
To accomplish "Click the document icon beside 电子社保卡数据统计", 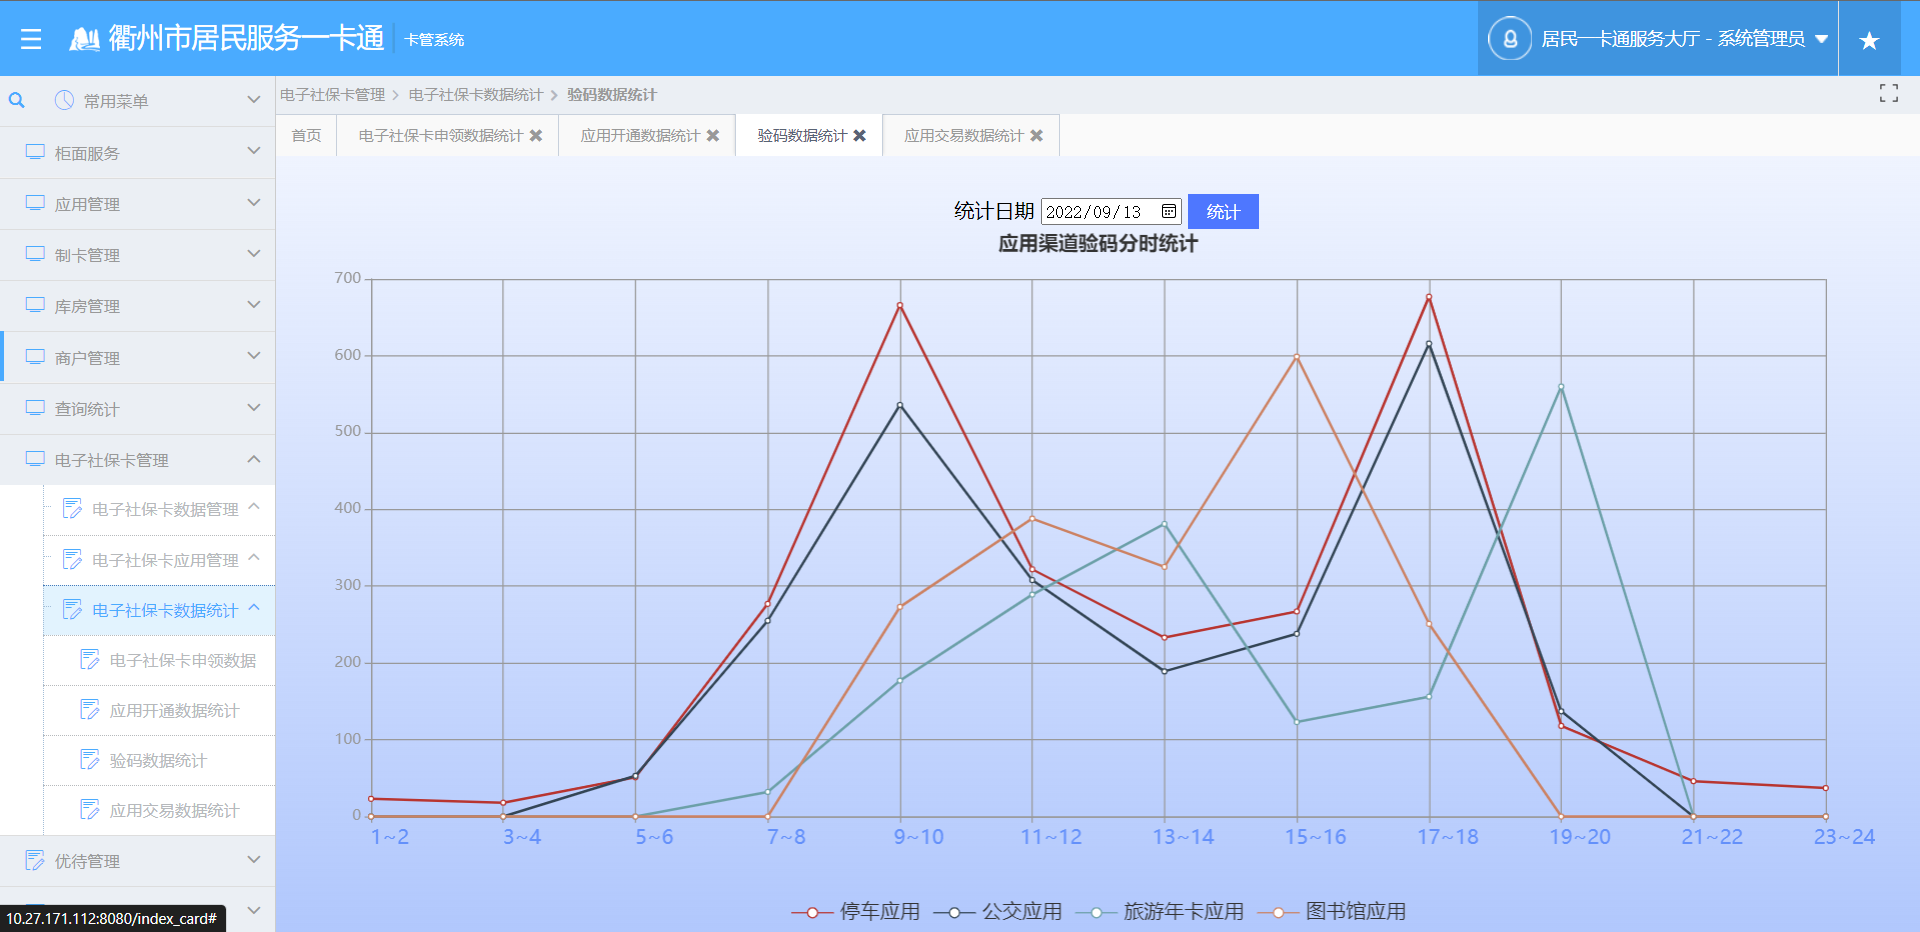I will (x=72, y=609).
